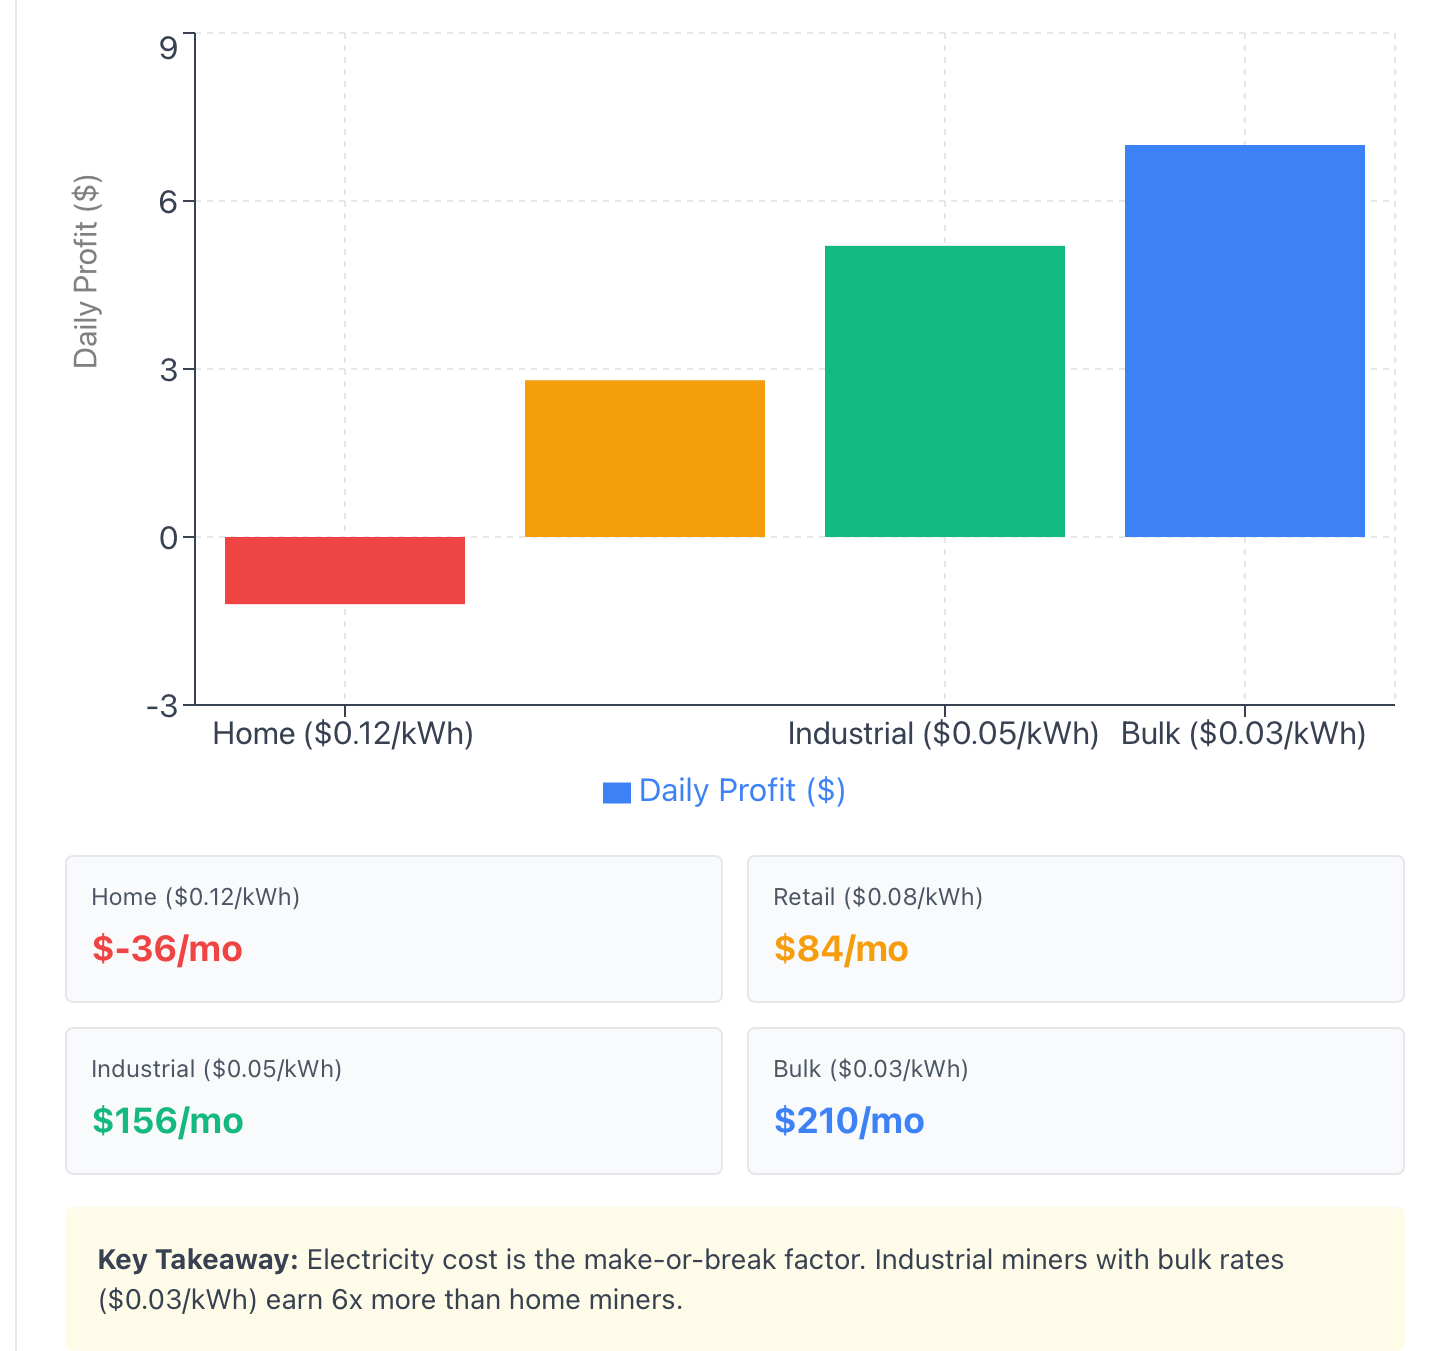The image size is (1446, 1351).
Task: Click the red Home daily profit bar
Action: pyautogui.click(x=344, y=570)
